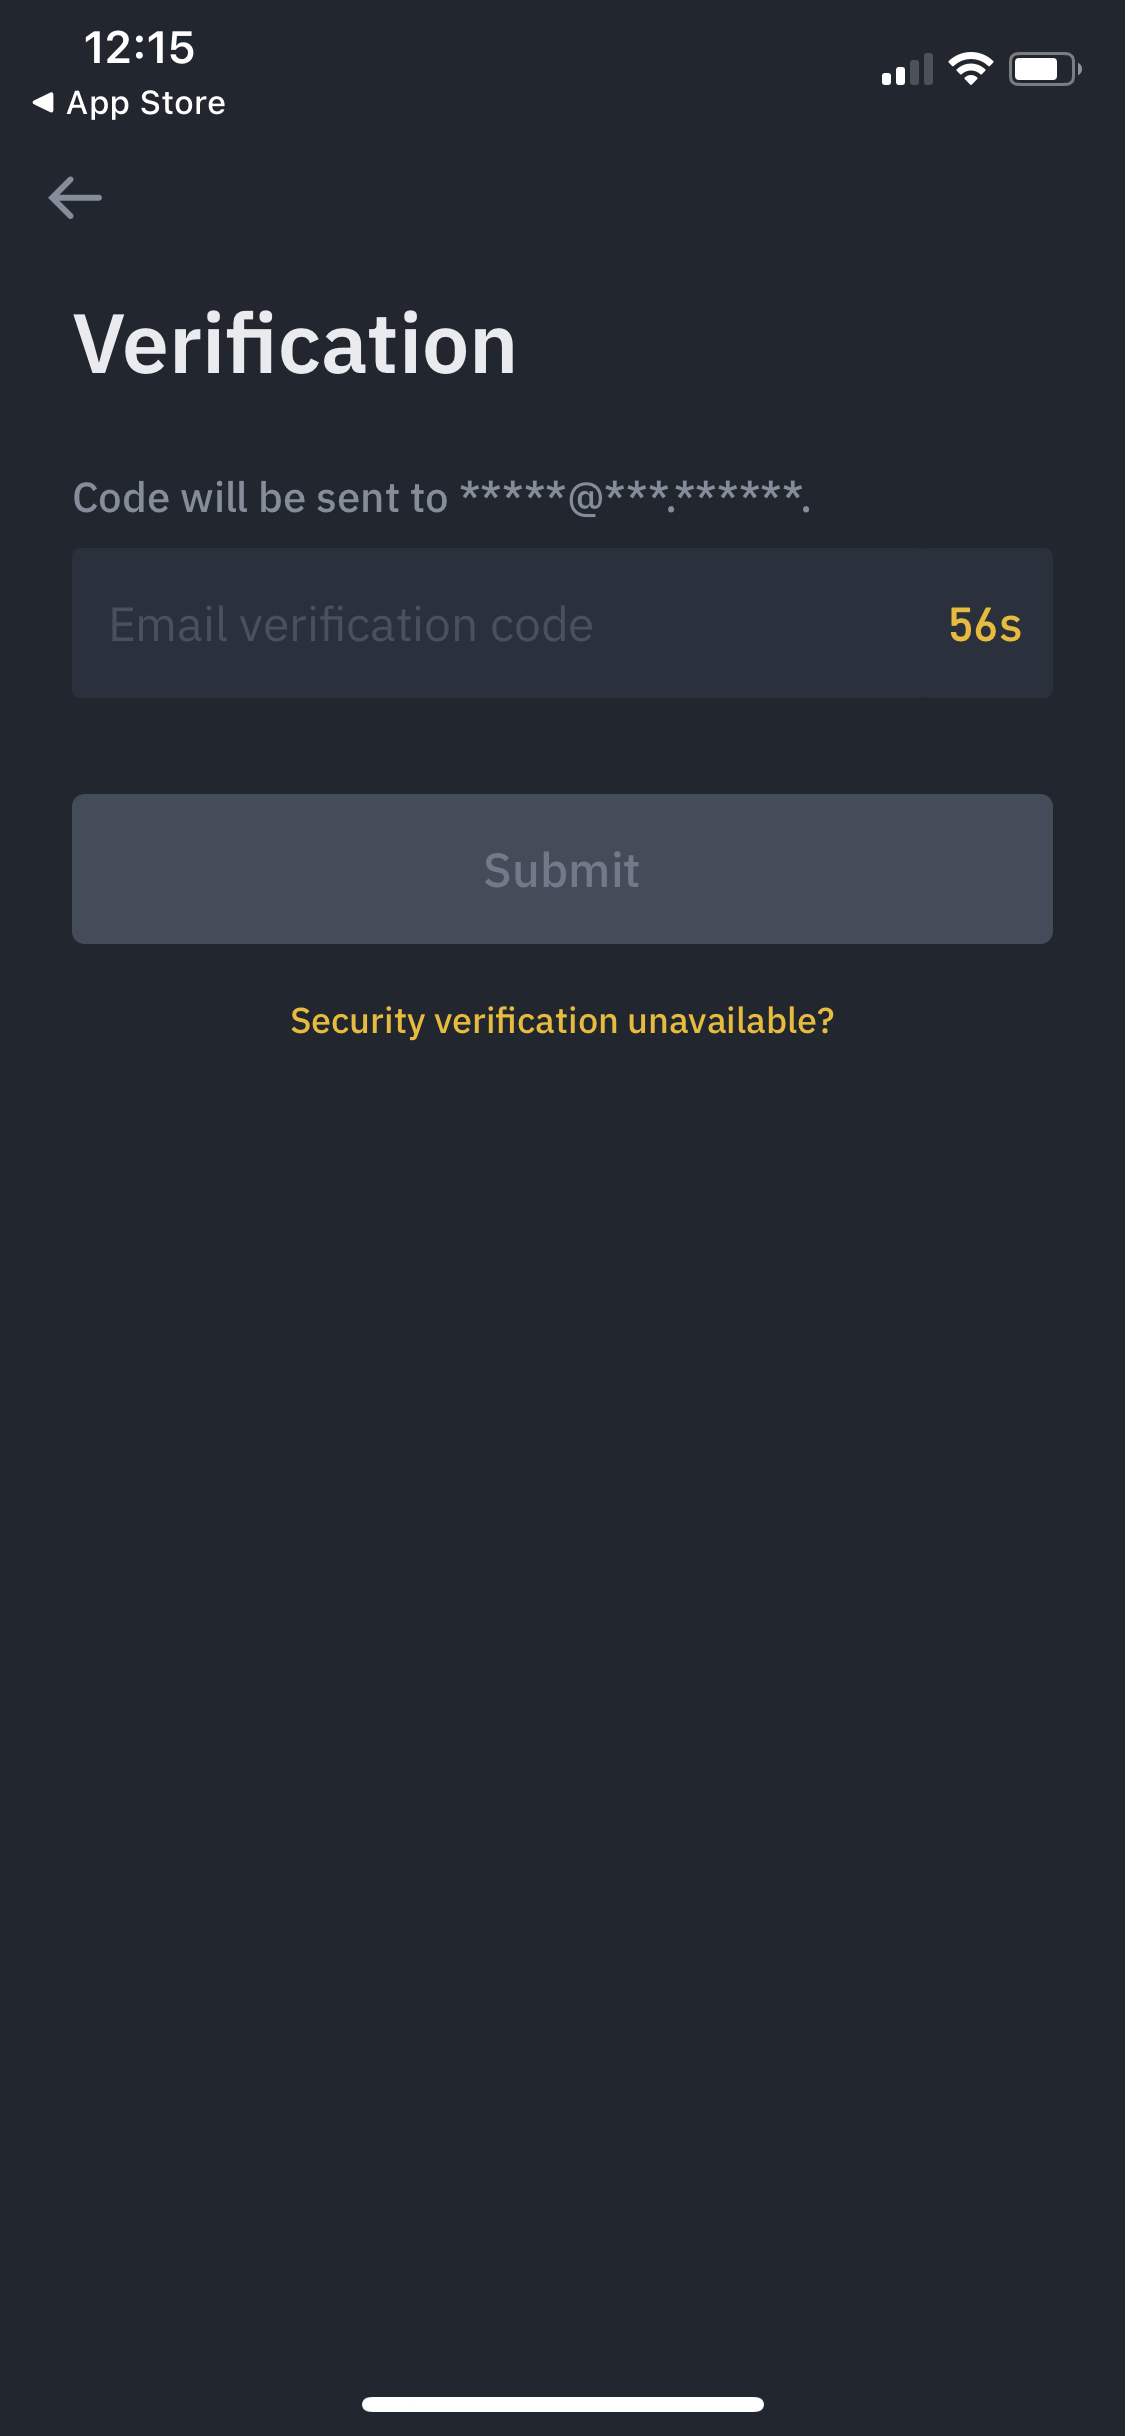The image size is (1125, 2436).
Task: Tap the Submit button to enable it
Action: pyautogui.click(x=562, y=868)
